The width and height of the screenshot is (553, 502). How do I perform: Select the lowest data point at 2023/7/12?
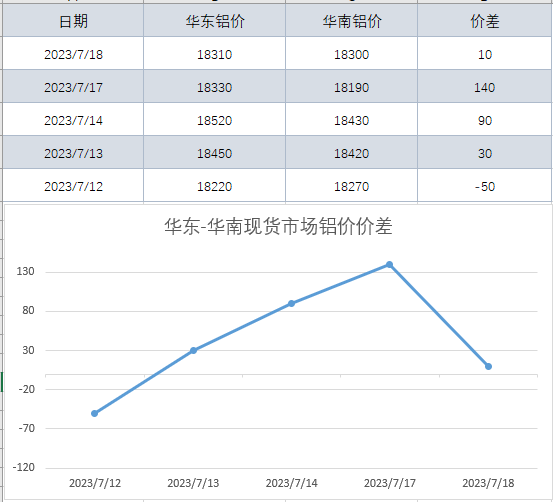[x=95, y=413]
